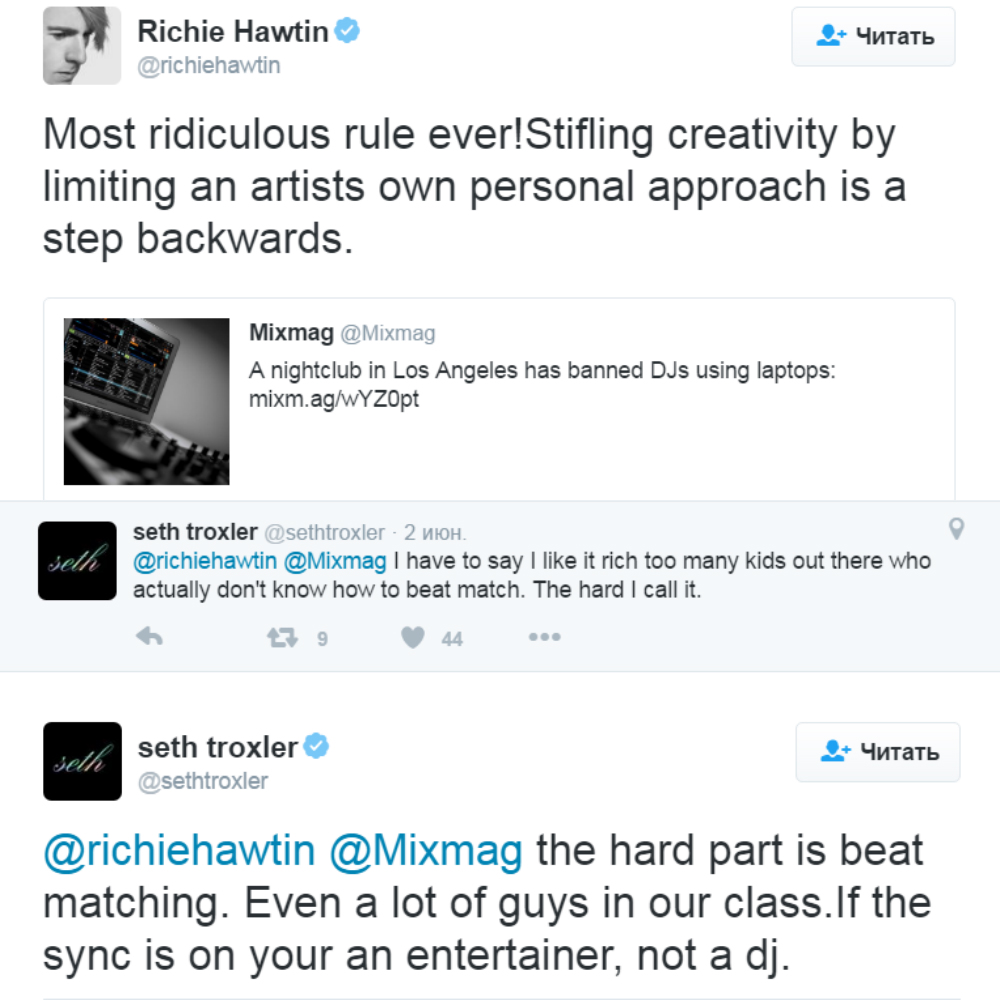Viewport: 1000px width, 1000px height.
Task: Click Richie Hawtin's verified badge
Action: pos(347,31)
